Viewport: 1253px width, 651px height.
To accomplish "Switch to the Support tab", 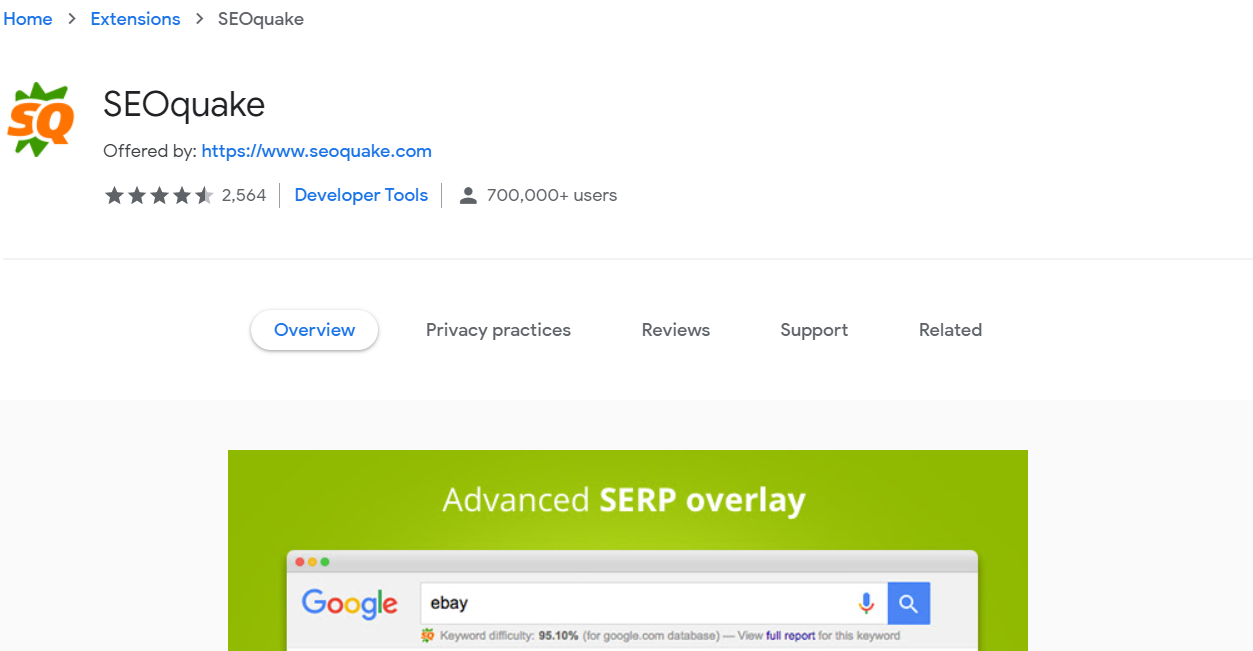I will tap(814, 330).
